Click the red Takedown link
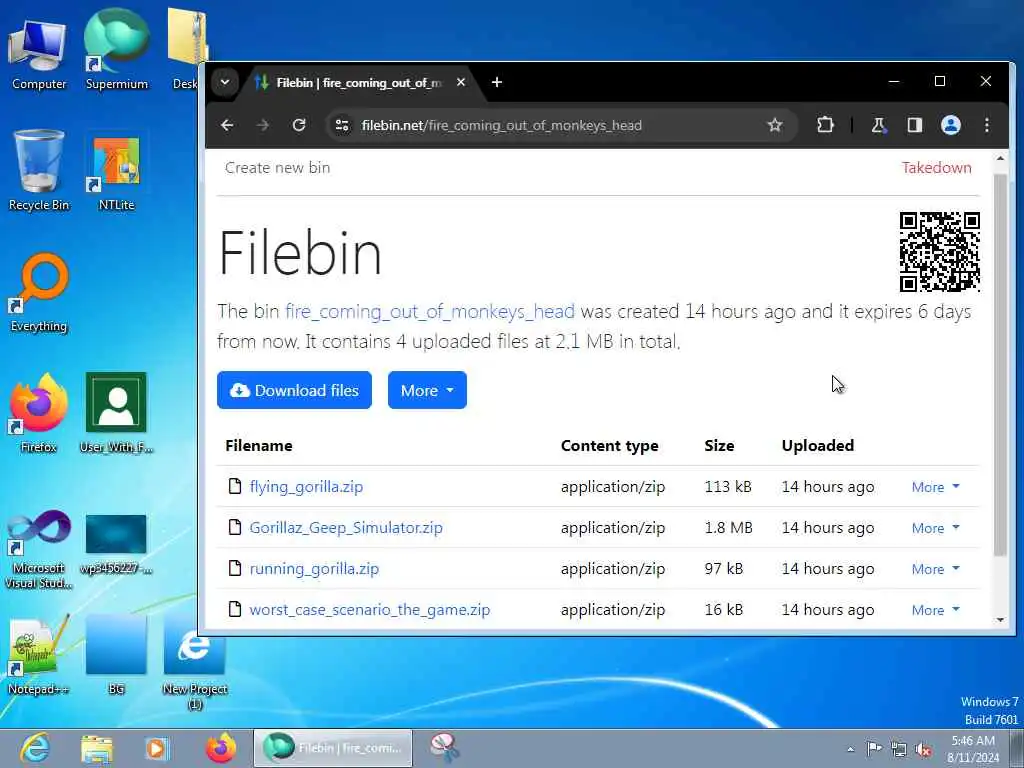 tap(936, 168)
